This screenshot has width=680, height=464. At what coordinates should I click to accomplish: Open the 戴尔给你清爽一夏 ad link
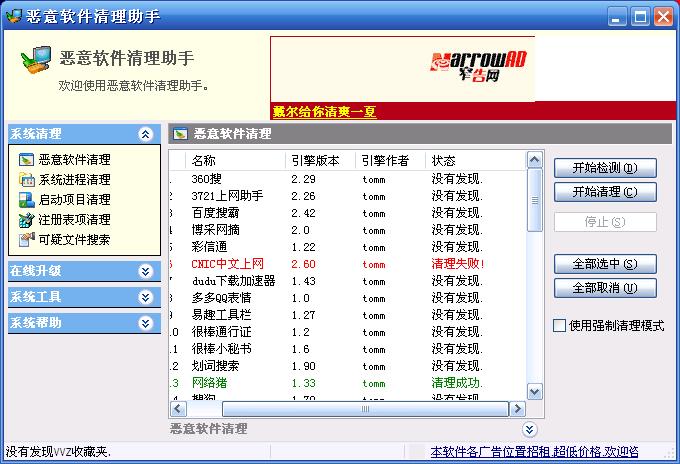(324, 112)
